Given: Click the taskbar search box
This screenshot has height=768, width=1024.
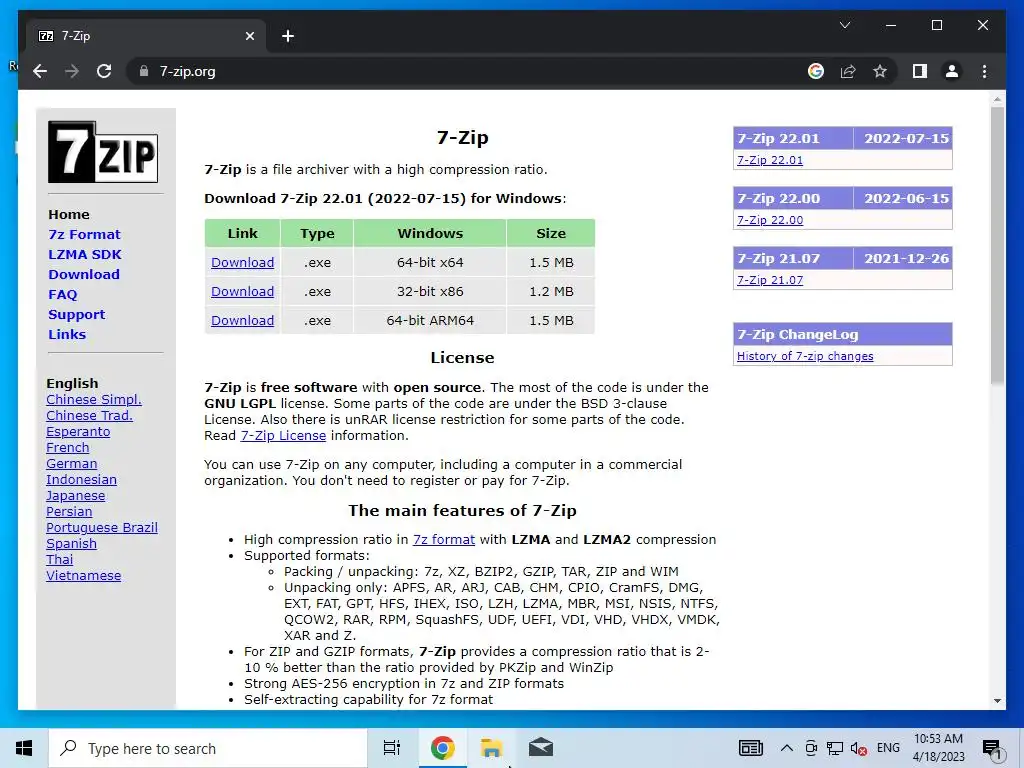Looking at the screenshot, I should pyautogui.click(x=208, y=748).
